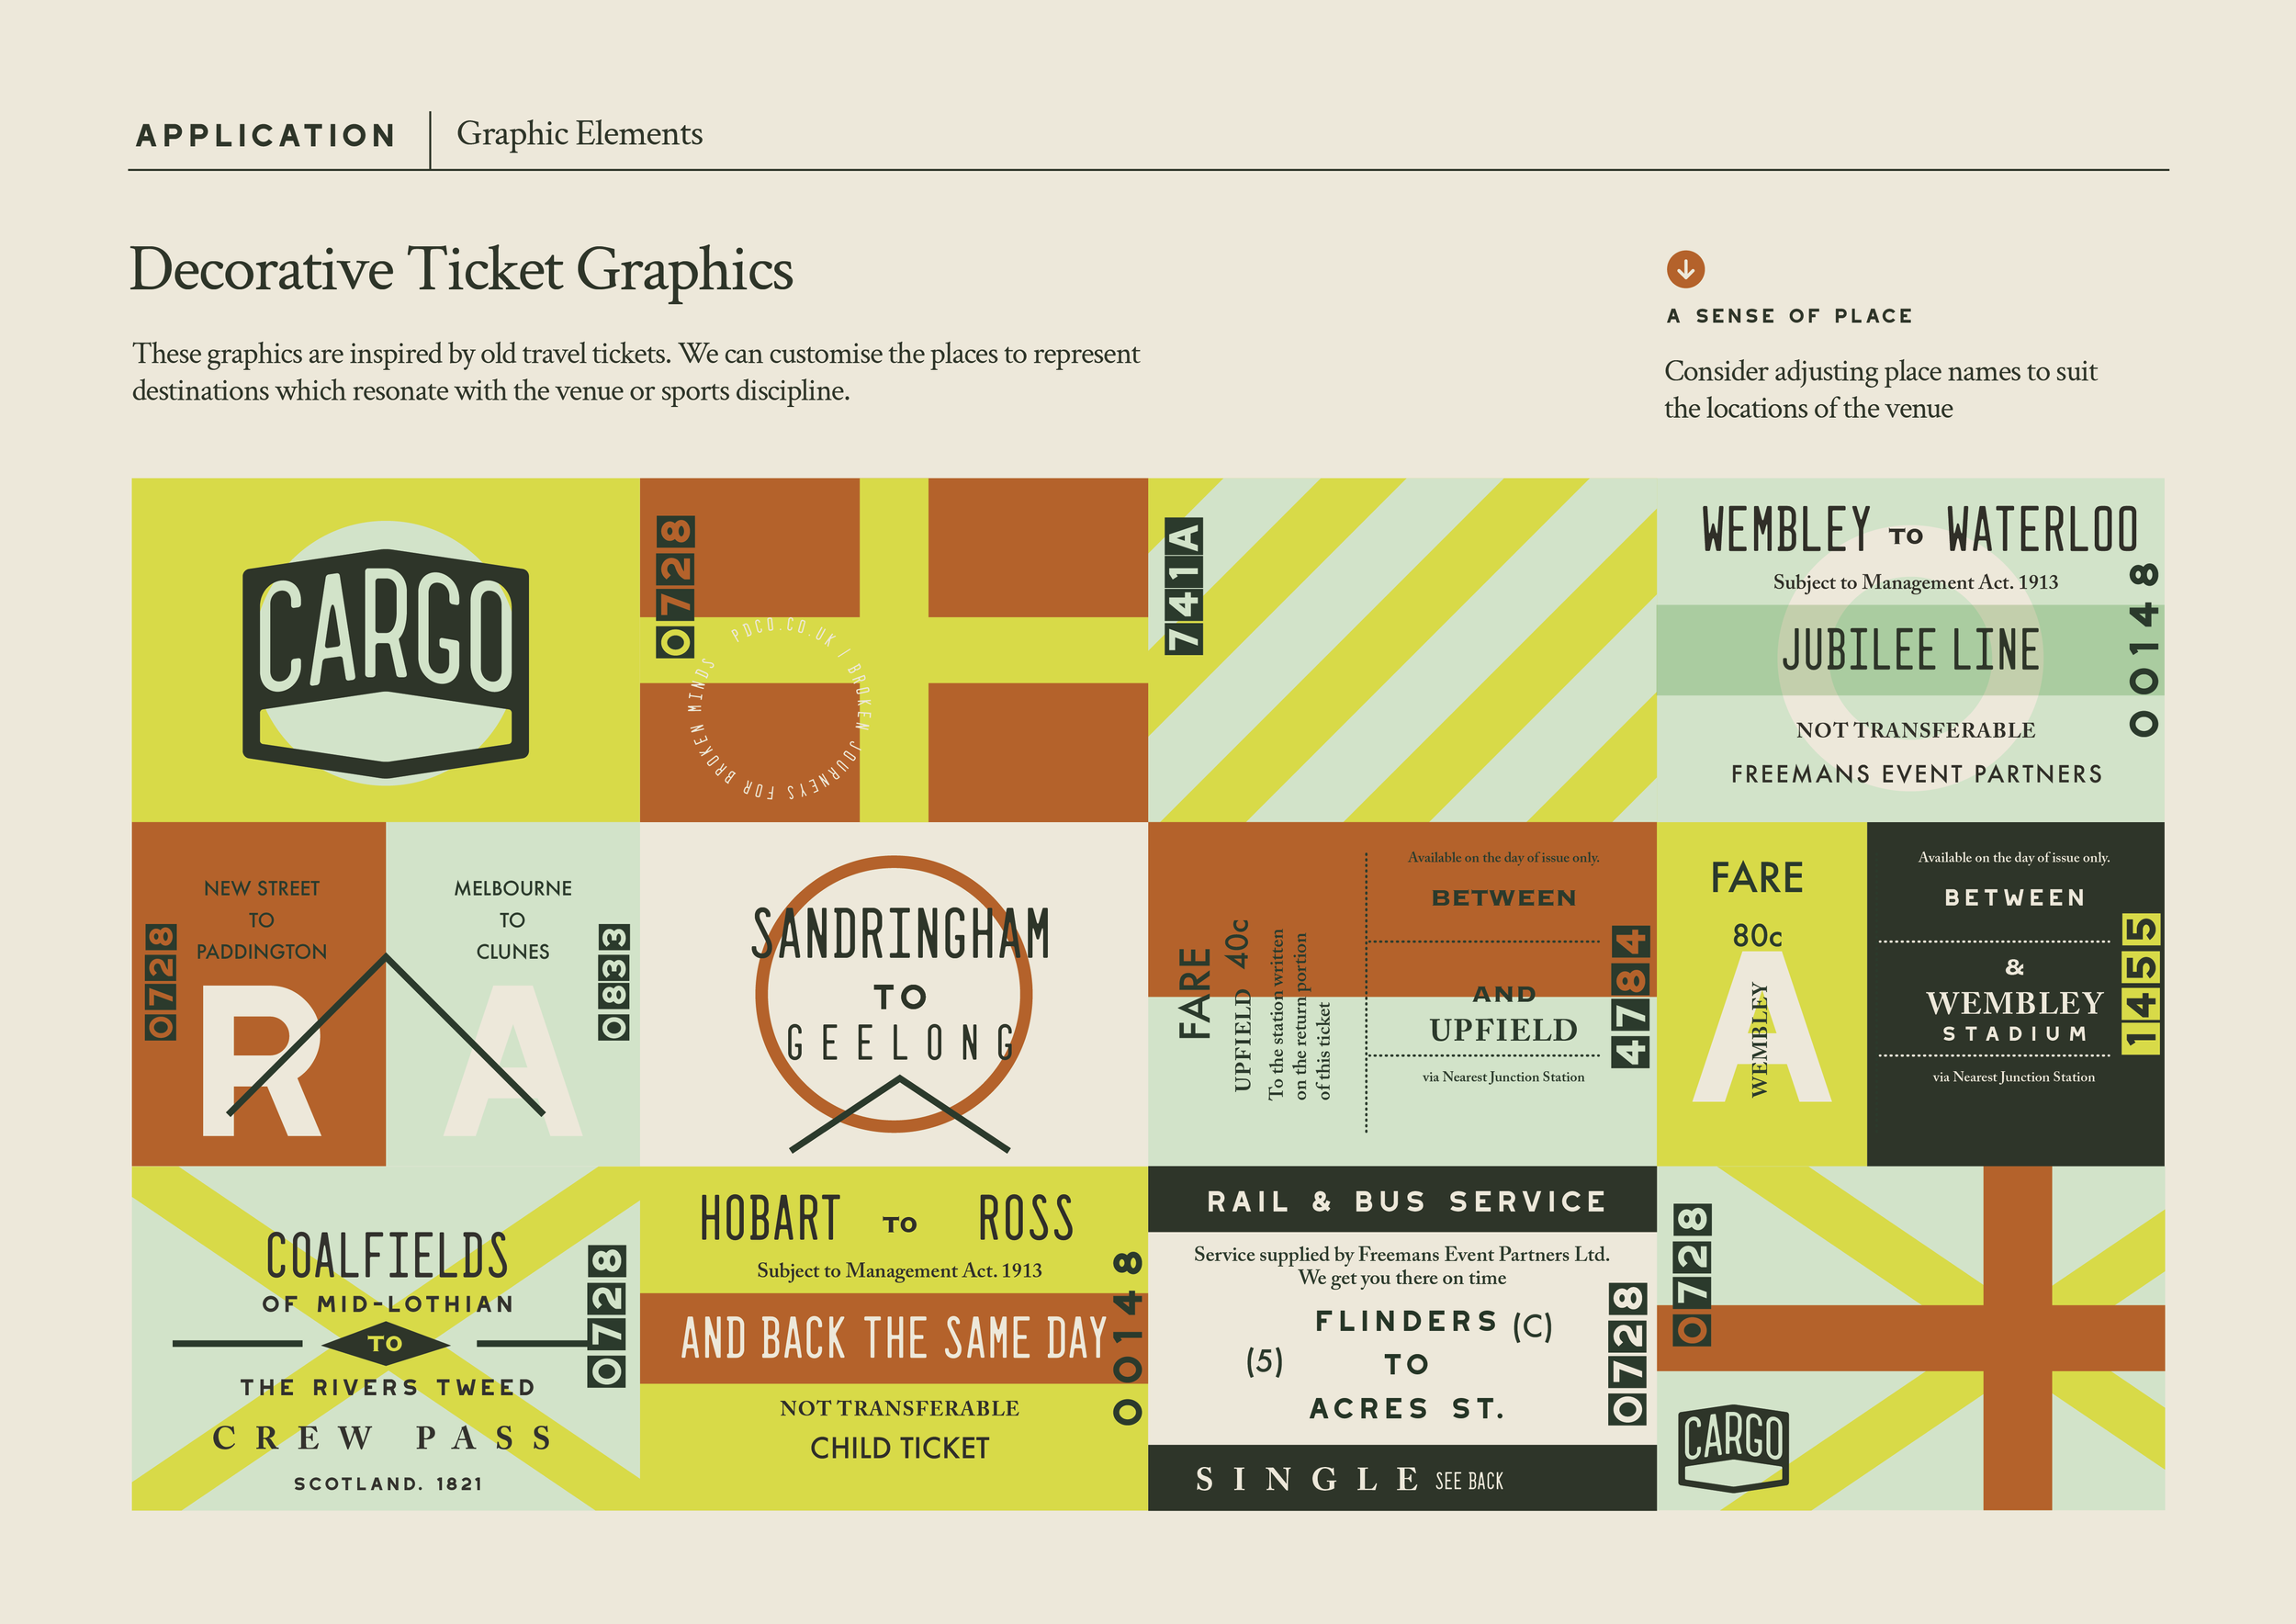Viewport: 2296px width, 1624px height.
Task: Click FLINDERS (C) text
Action: point(1434,1323)
